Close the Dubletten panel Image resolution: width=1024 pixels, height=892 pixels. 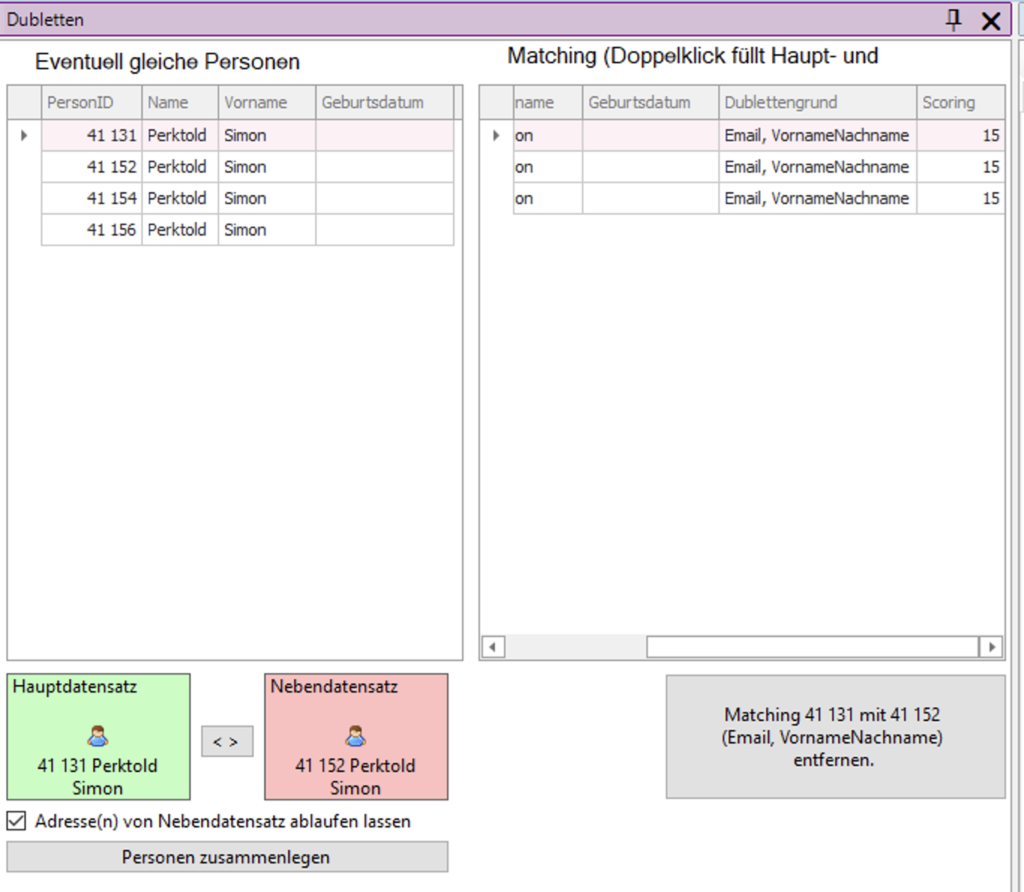tap(991, 21)
